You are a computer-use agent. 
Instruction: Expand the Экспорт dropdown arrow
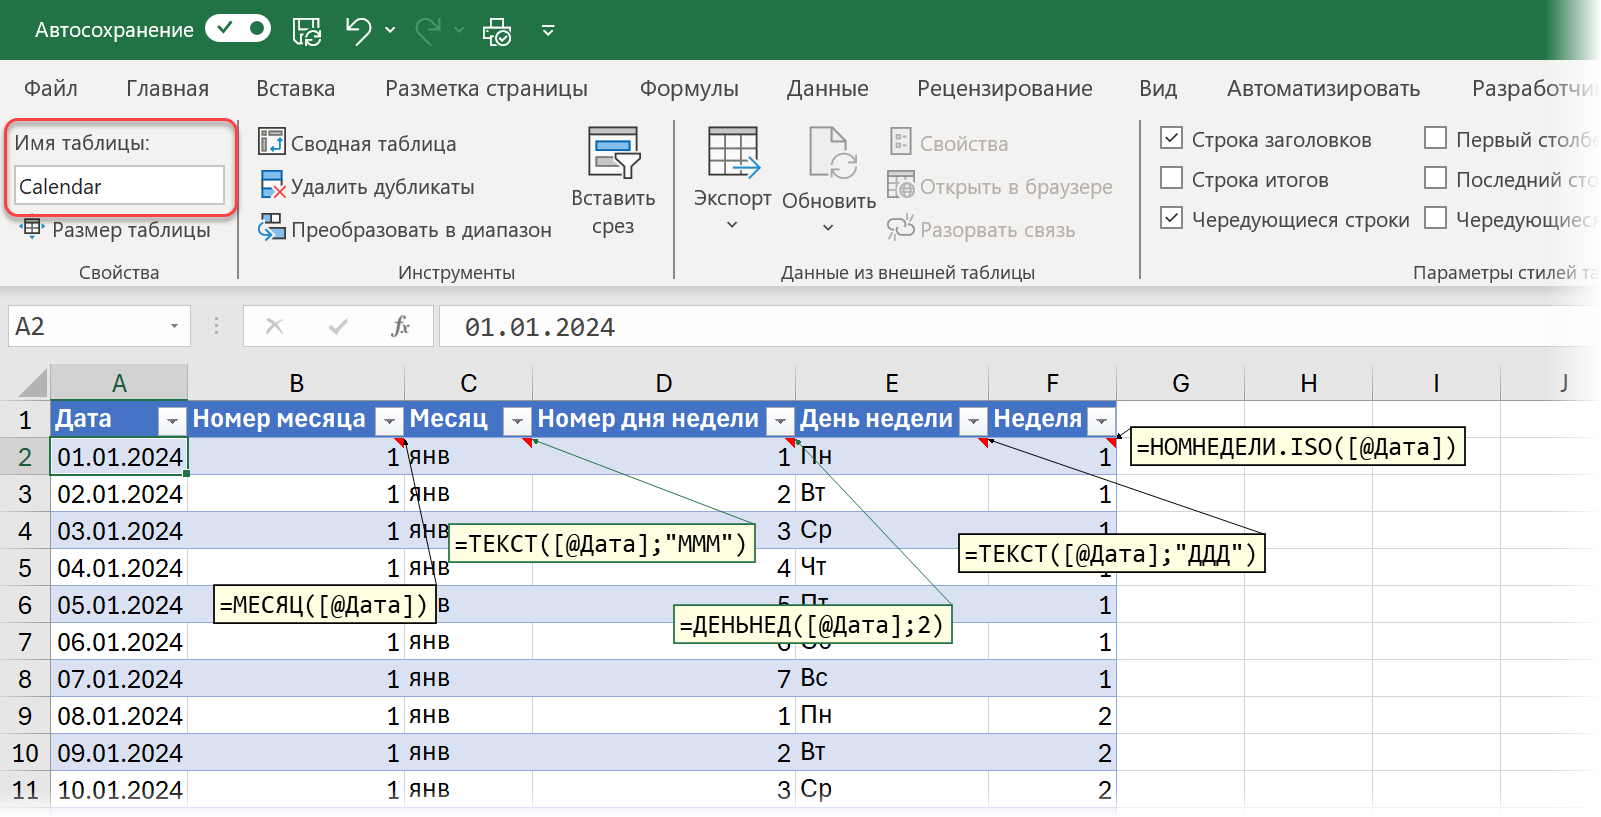pos(732,225)
